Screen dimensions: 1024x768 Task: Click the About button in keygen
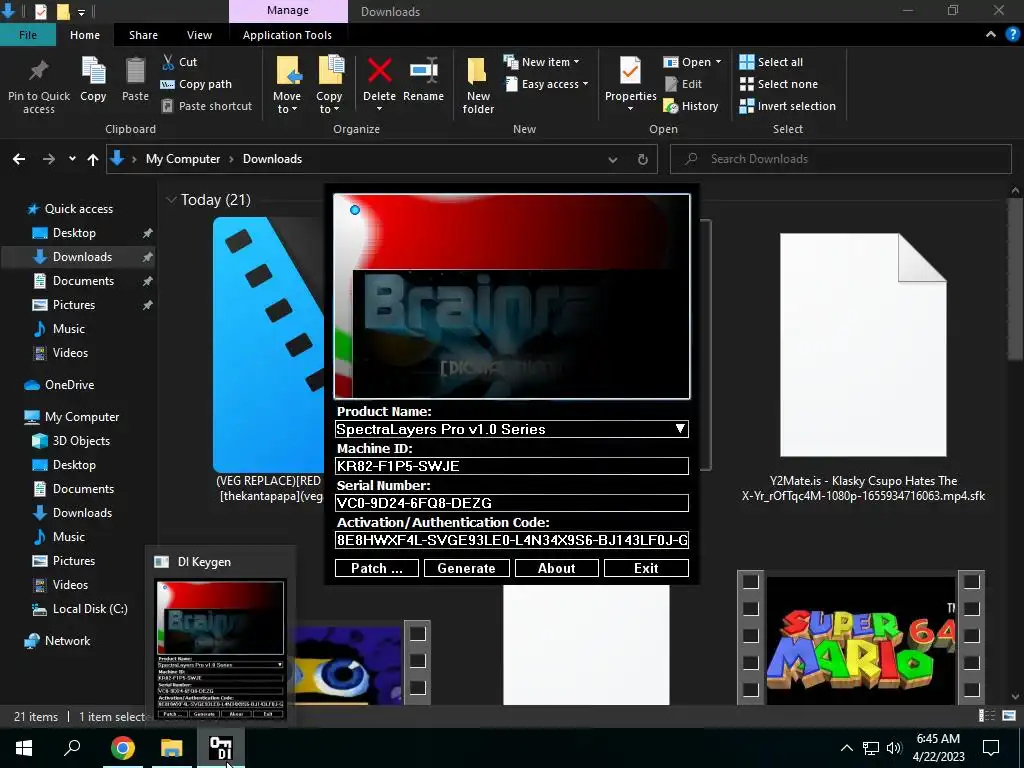click(556, 568)
